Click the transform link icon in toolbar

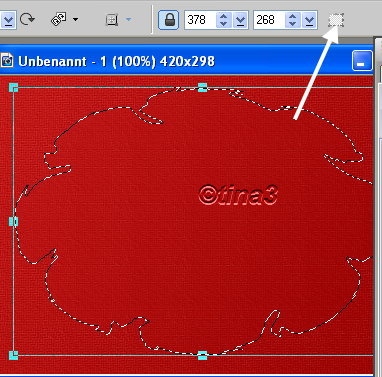click(59, 19)
